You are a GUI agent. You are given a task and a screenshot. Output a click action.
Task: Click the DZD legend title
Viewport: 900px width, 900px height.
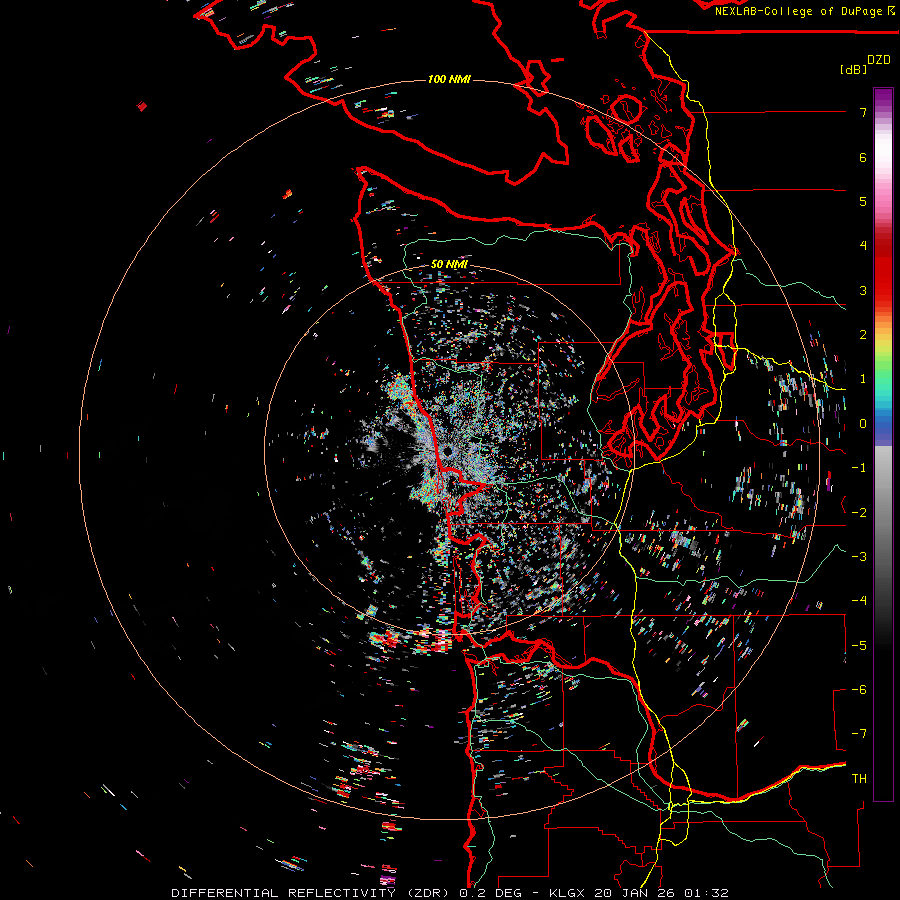click(879, 60)
